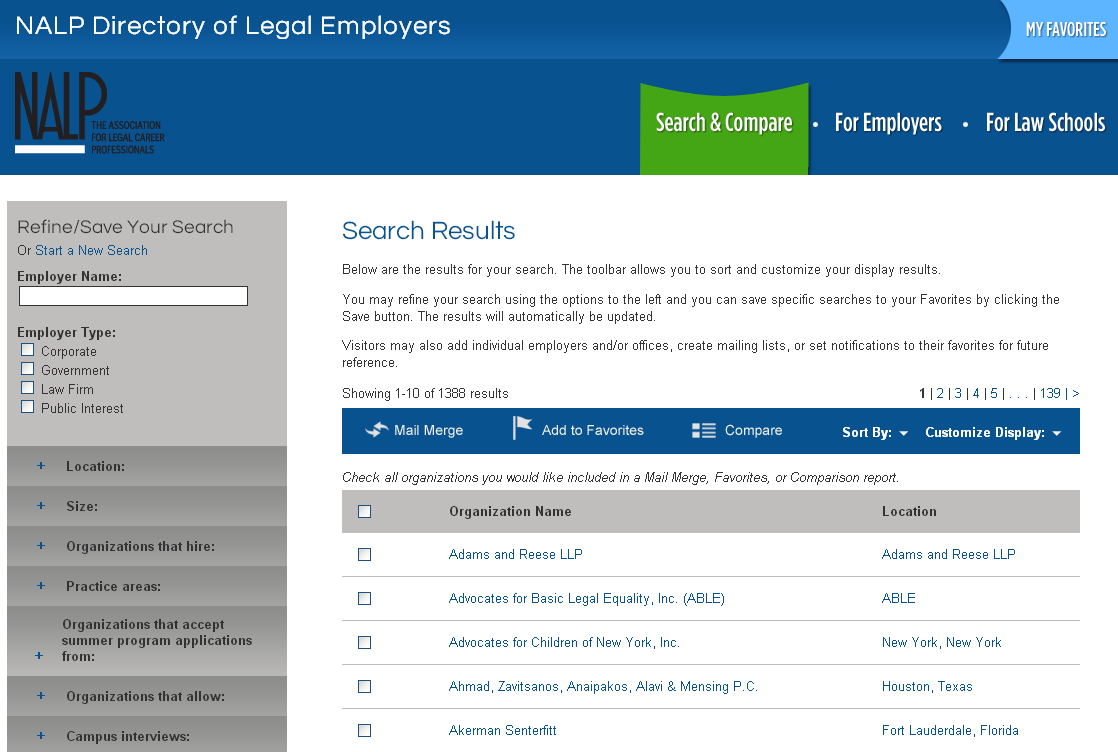Click the Employer Name input field
The height and width of the screenshot is (752, 1118).
133,296
